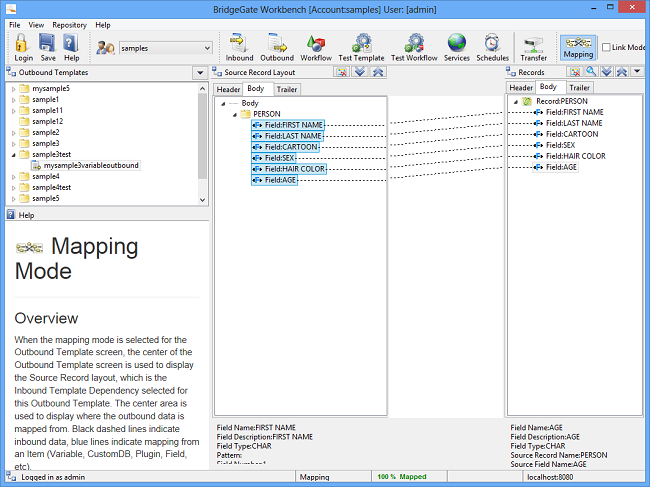The image size is (650, 487).
Task: Select the sample5 folder
Action: pyautogui.click(x=40, y=199)
